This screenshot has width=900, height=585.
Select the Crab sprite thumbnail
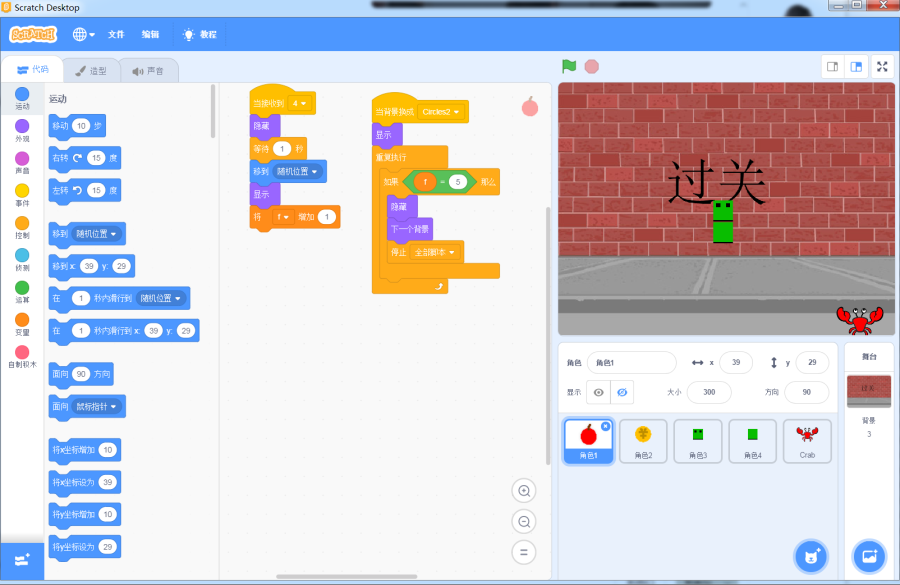(x=806, y=441)
